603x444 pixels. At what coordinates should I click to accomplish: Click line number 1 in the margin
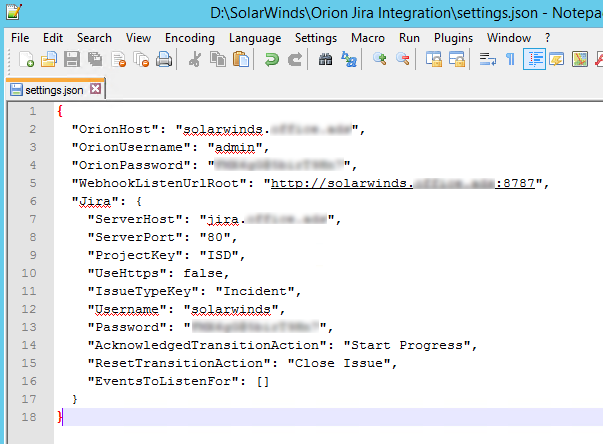pos(33,111)
